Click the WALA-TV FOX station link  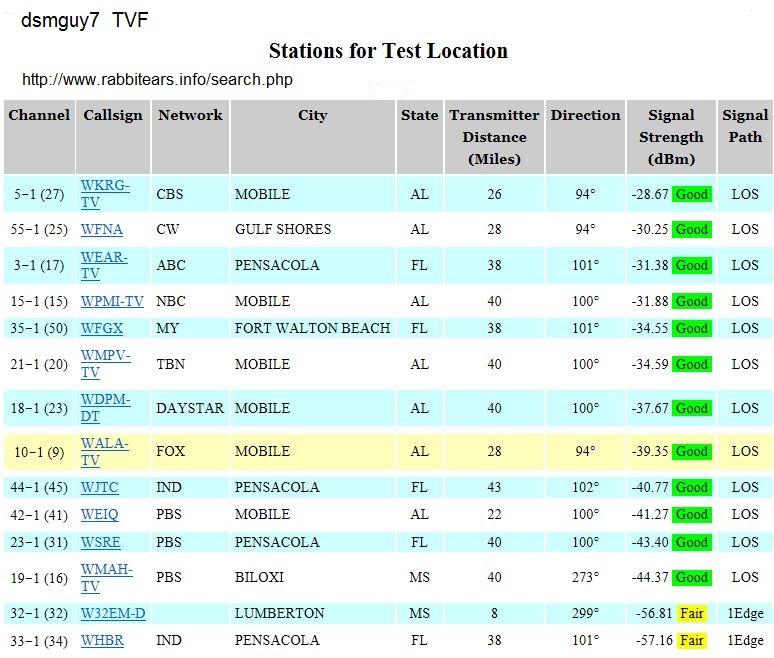[104, 451]
